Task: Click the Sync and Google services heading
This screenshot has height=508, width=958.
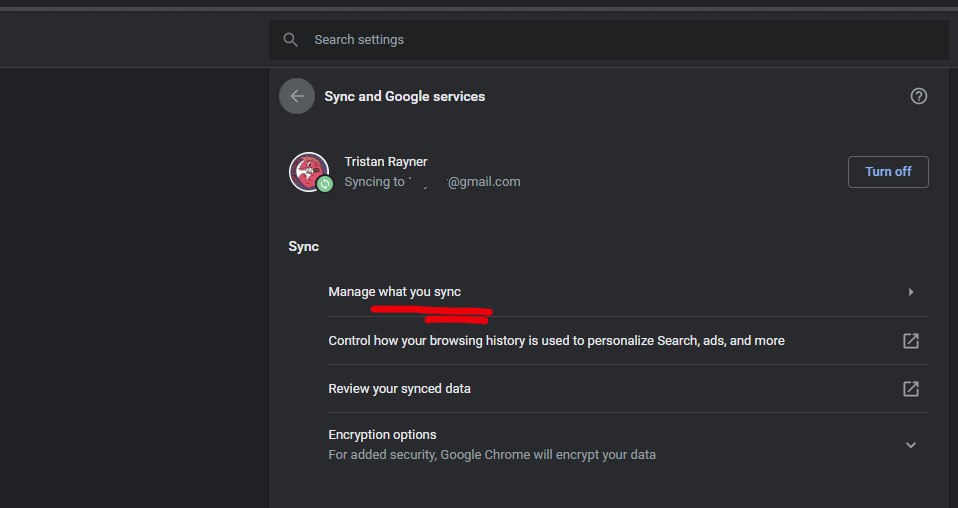Action: pos(405,97)
